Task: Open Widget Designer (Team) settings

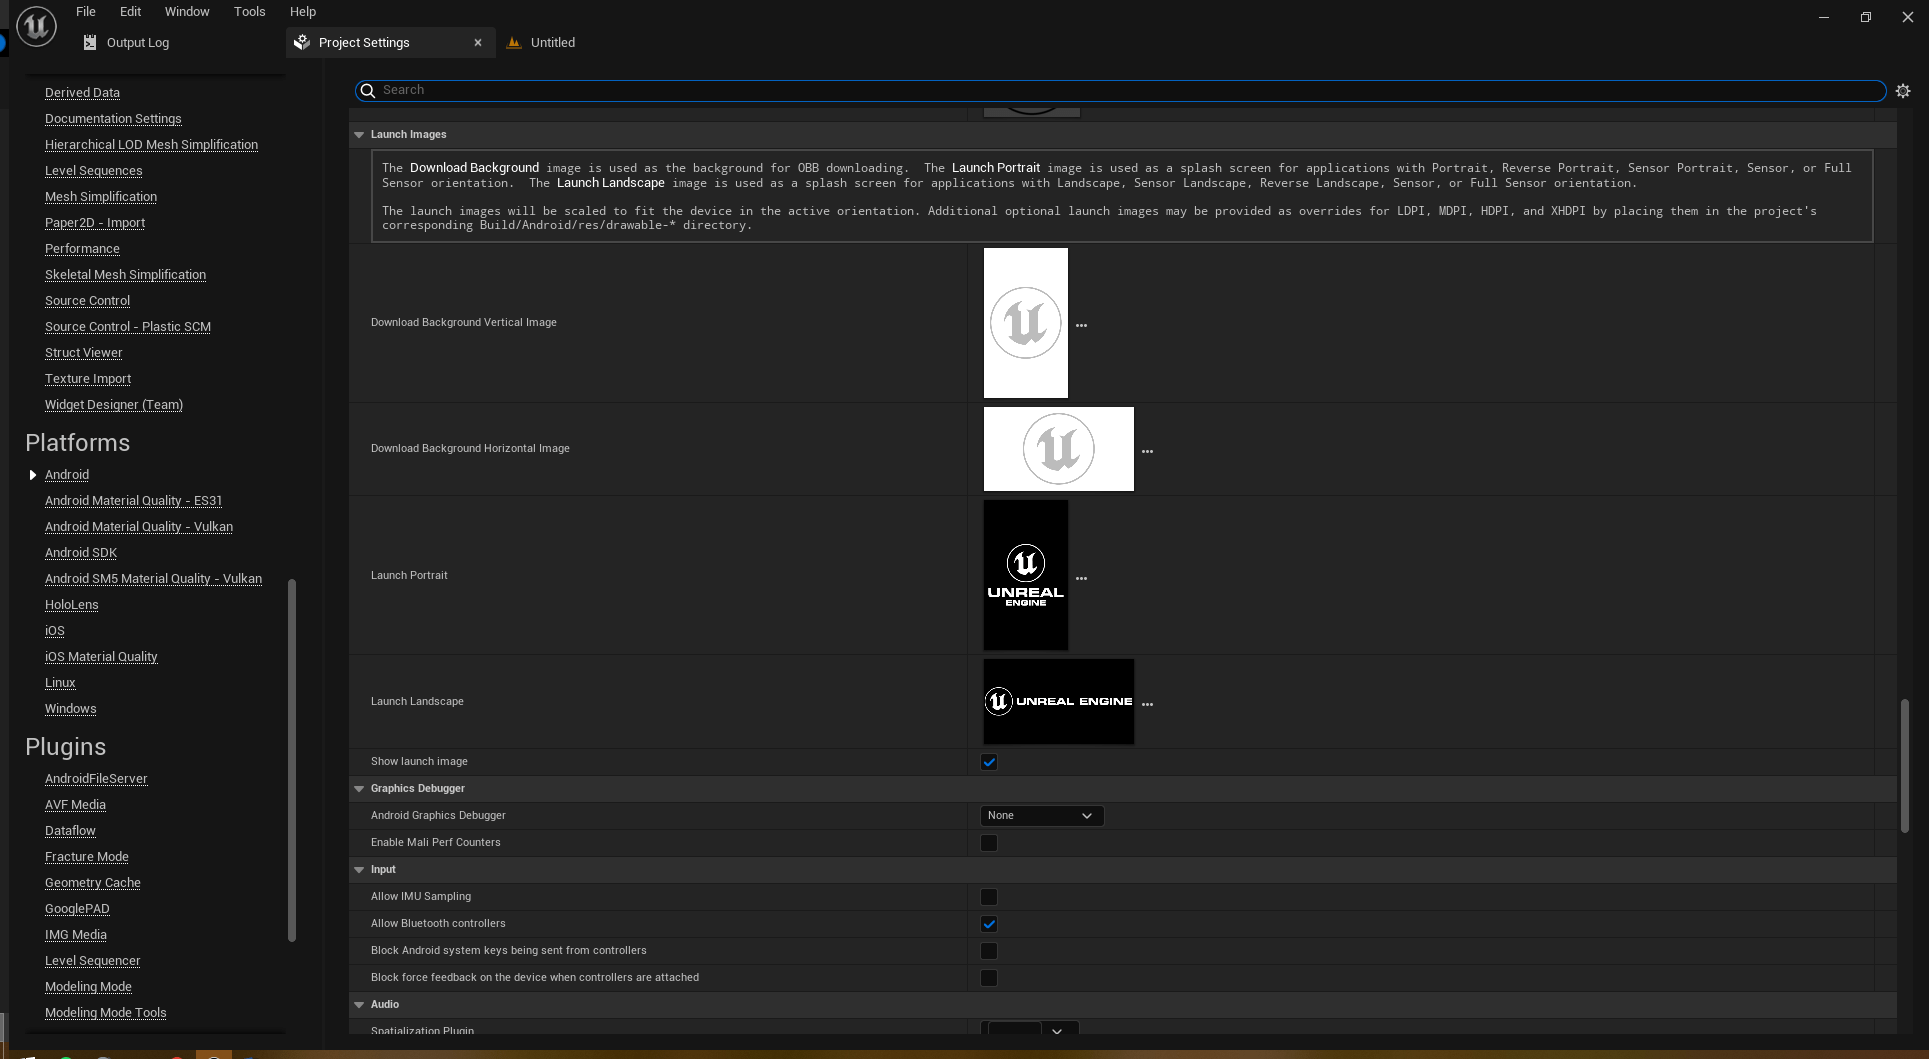Action: tap(114, 405)
